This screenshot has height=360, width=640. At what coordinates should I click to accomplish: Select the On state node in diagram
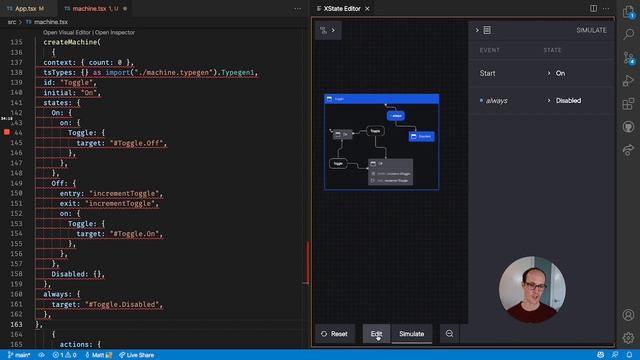342,134
